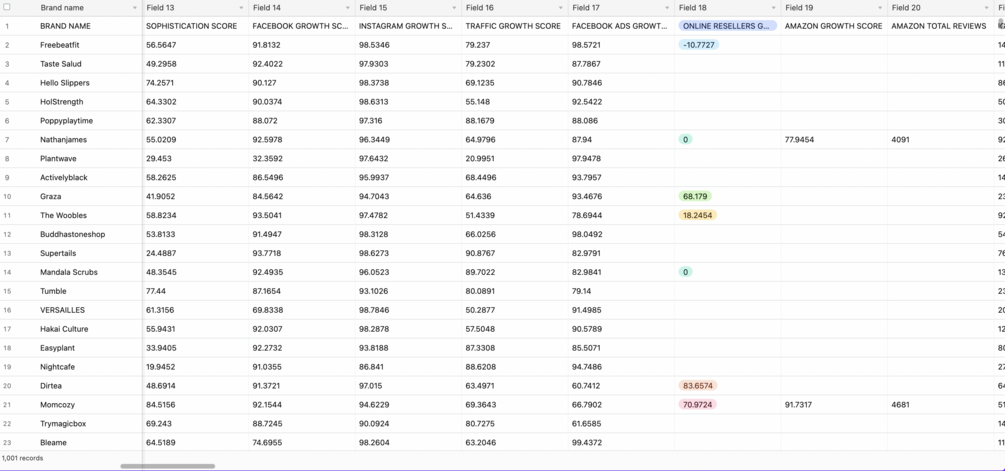The image size is (1005, 471).
Task: Click the Field 17 column header label
Action: pyautogui.click(x=586, y=8)
